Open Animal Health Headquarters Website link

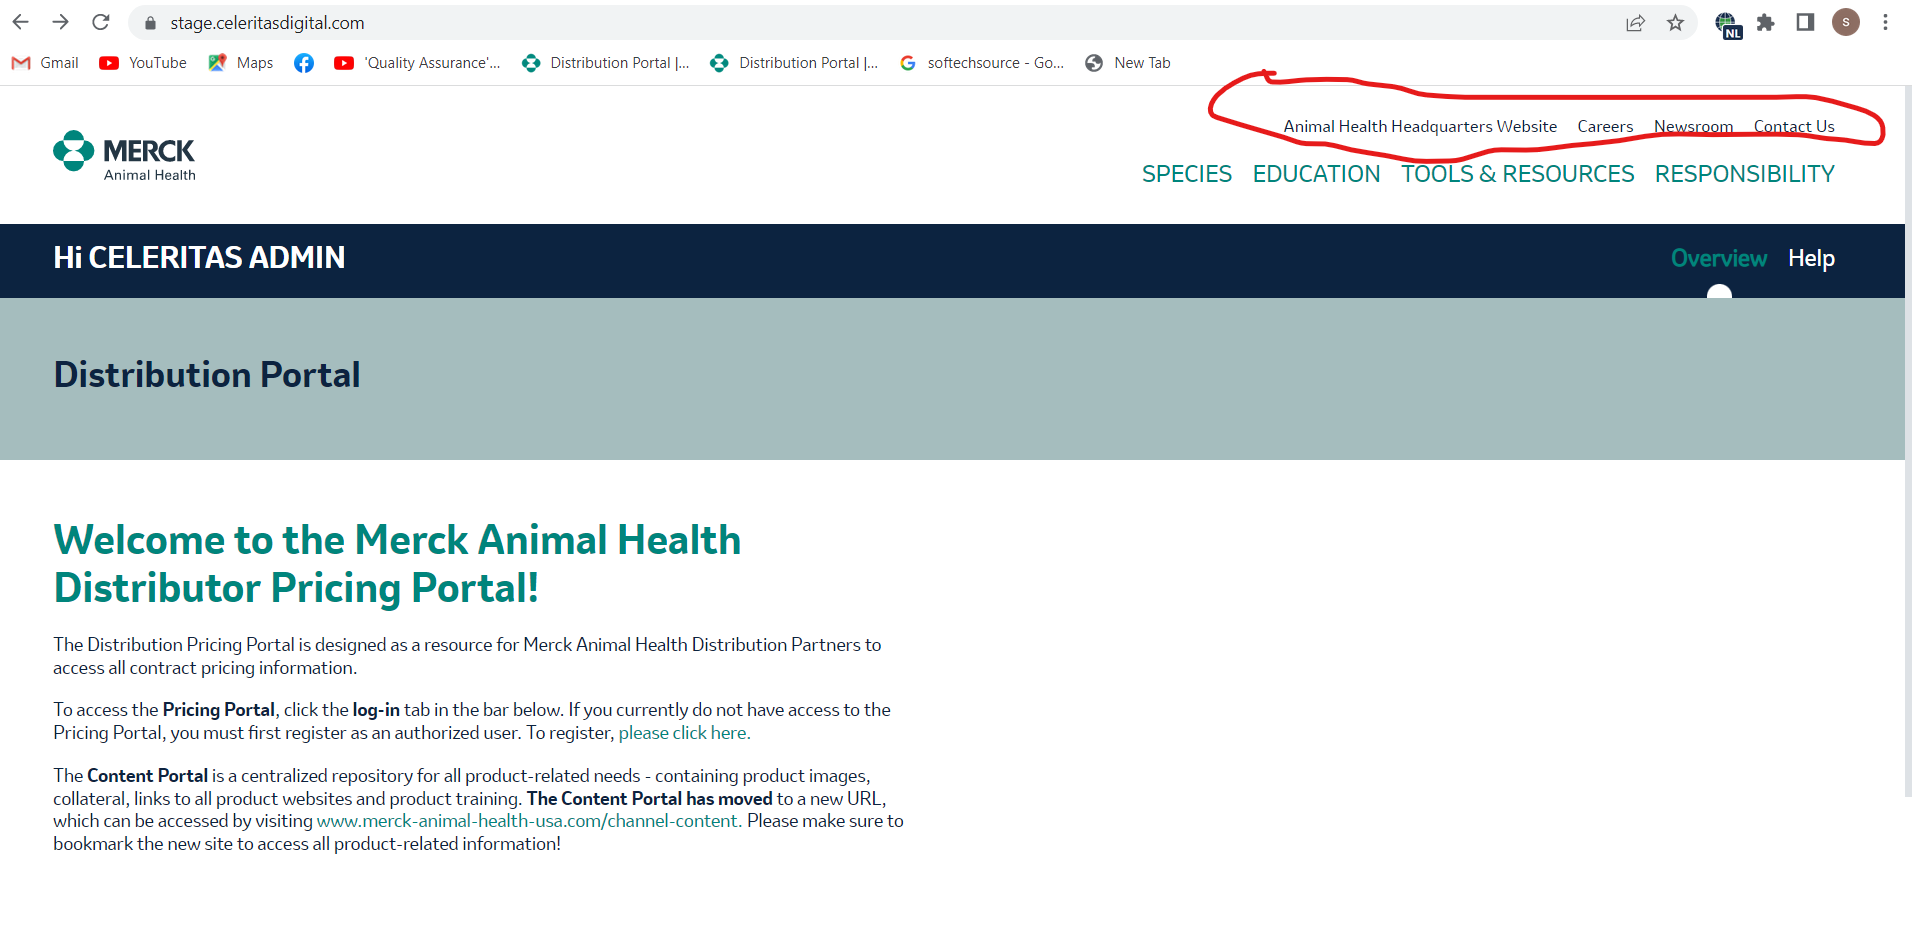[x=1420, y=126]
